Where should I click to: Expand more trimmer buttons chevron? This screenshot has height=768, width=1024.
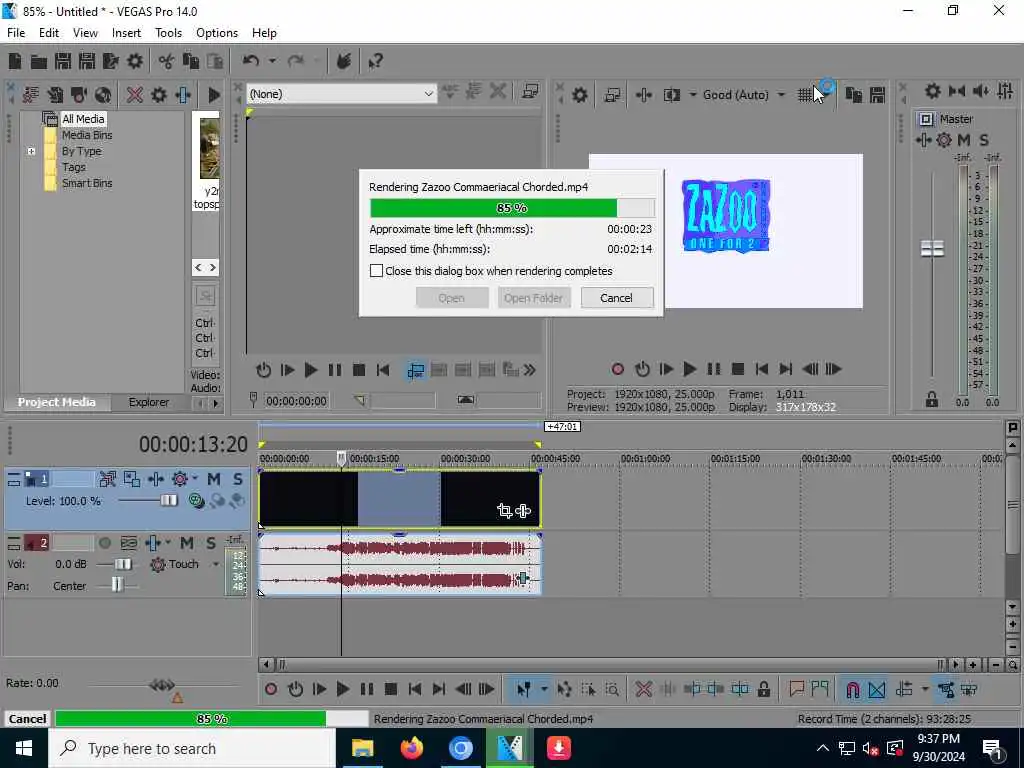[x=530, y=370]
